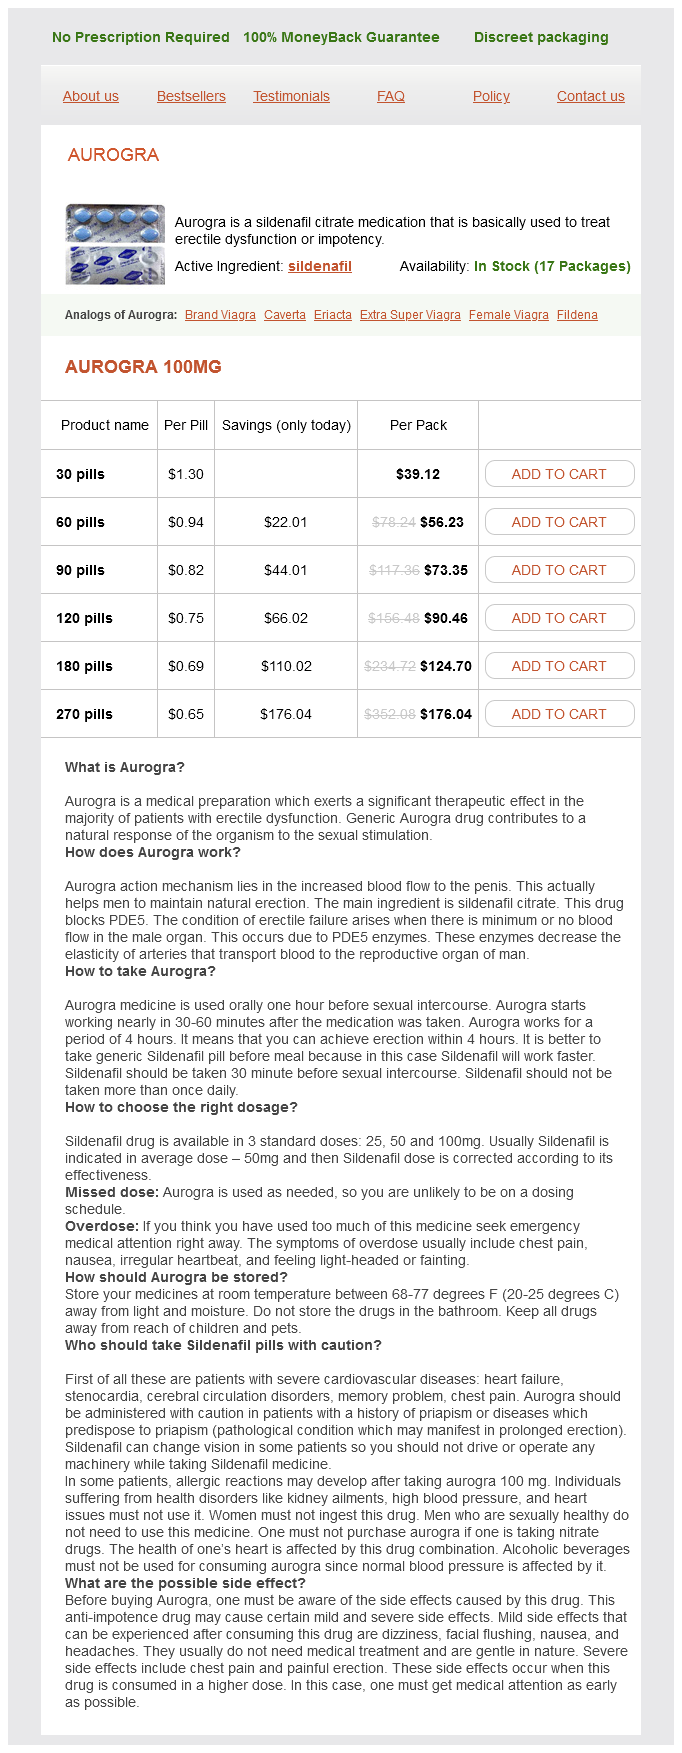Open the Female Viagra analog link
The height and width of the screenshot is (1753, 682).
(509, 315)
